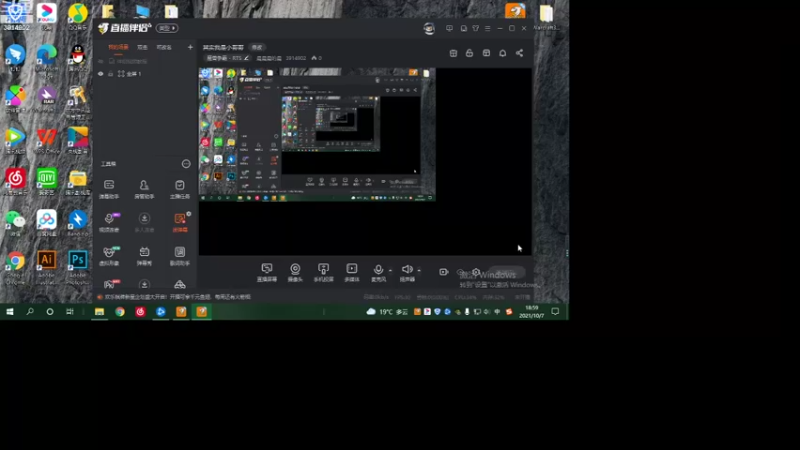
Task: Open the WeChat desktop shortcut
Action: tap(15, 224)
